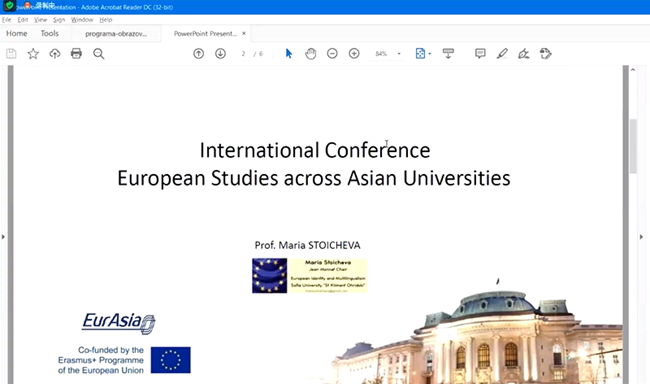Image resolution: width=650 pixels, height=384 pixels.
Task: Upload the file to the cloud
Action: pyautogui.click(x=55, y=53)
